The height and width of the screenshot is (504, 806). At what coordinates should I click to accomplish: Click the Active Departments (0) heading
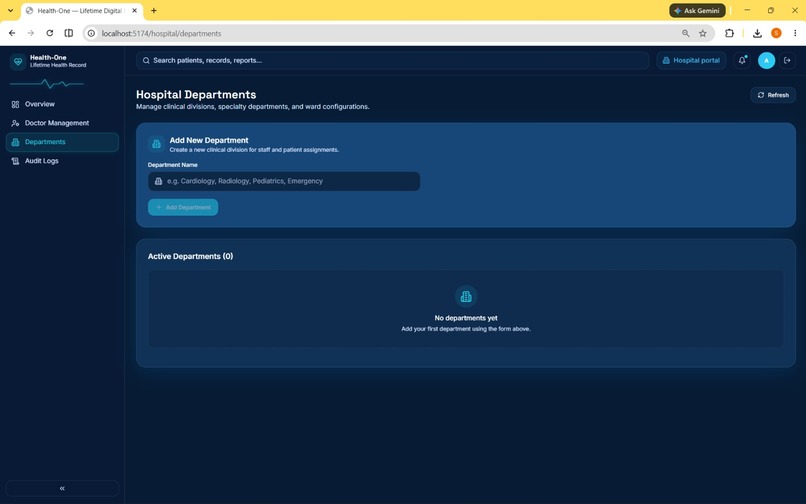[190, 256]
